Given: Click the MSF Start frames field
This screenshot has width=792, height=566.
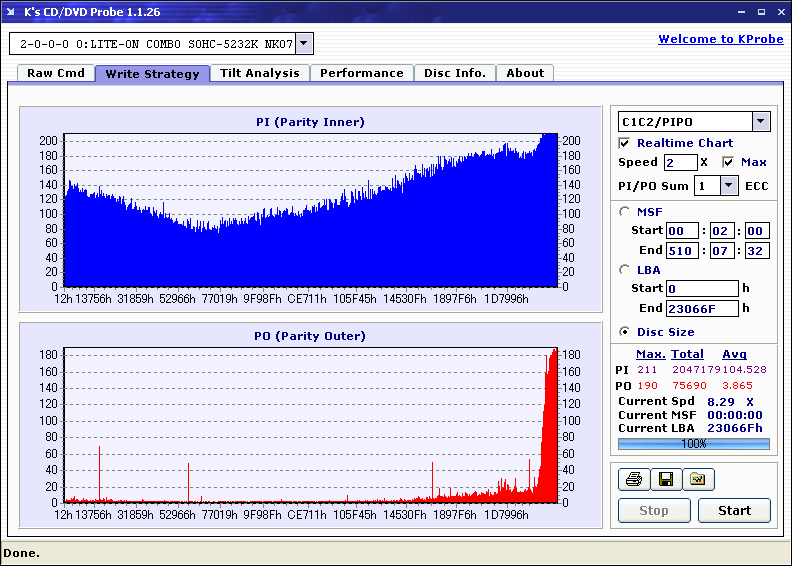Looking at the screenshot, I should [x=757, y=231].
